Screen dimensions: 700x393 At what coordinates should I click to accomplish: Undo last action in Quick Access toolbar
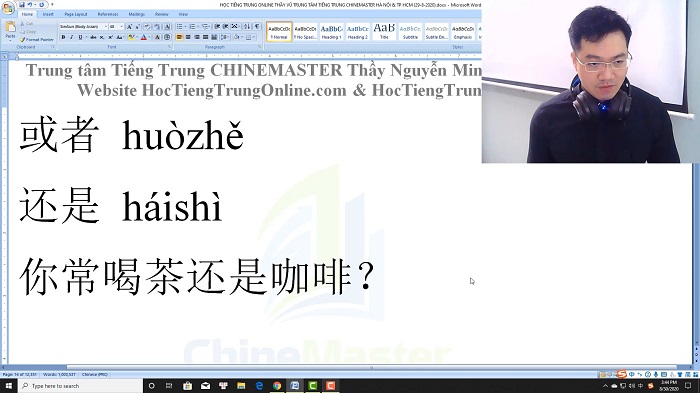pos(30,4)
